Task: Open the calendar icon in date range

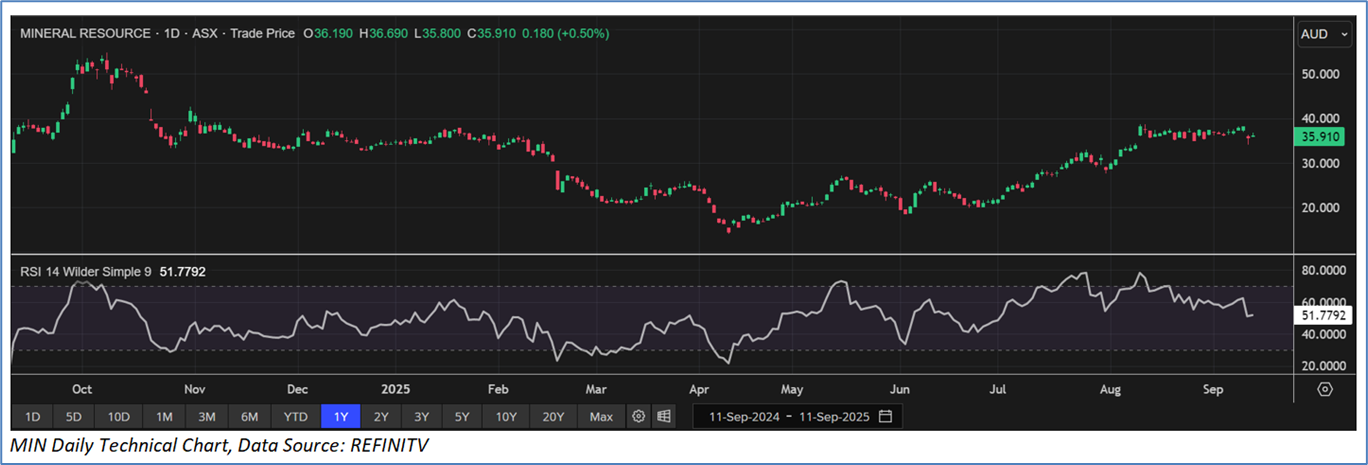Action: coord(886,415)
